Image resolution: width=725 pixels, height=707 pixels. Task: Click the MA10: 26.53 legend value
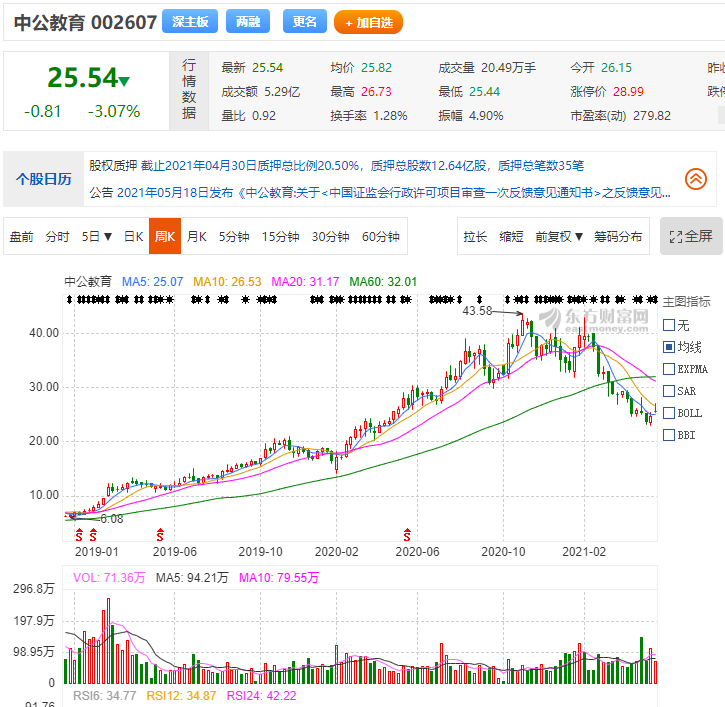point(227,282)
